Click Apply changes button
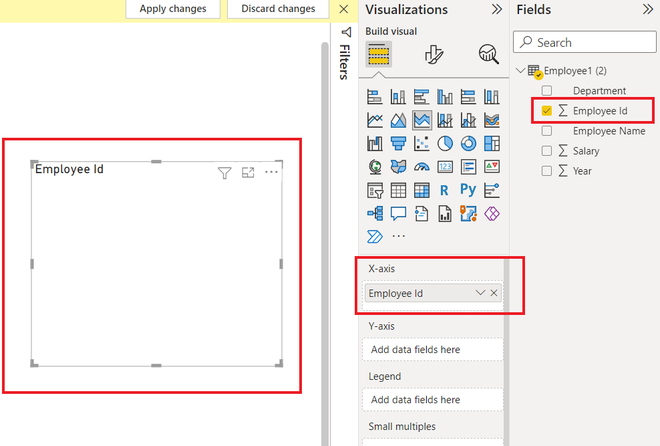Viewport: 660px width, 446px height. 173,8
